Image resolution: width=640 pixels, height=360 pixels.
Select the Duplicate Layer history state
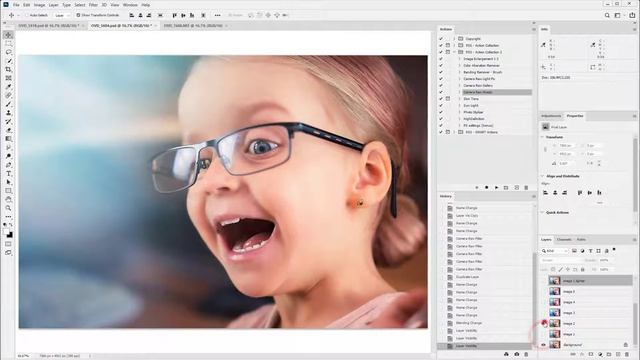point(467,277)
